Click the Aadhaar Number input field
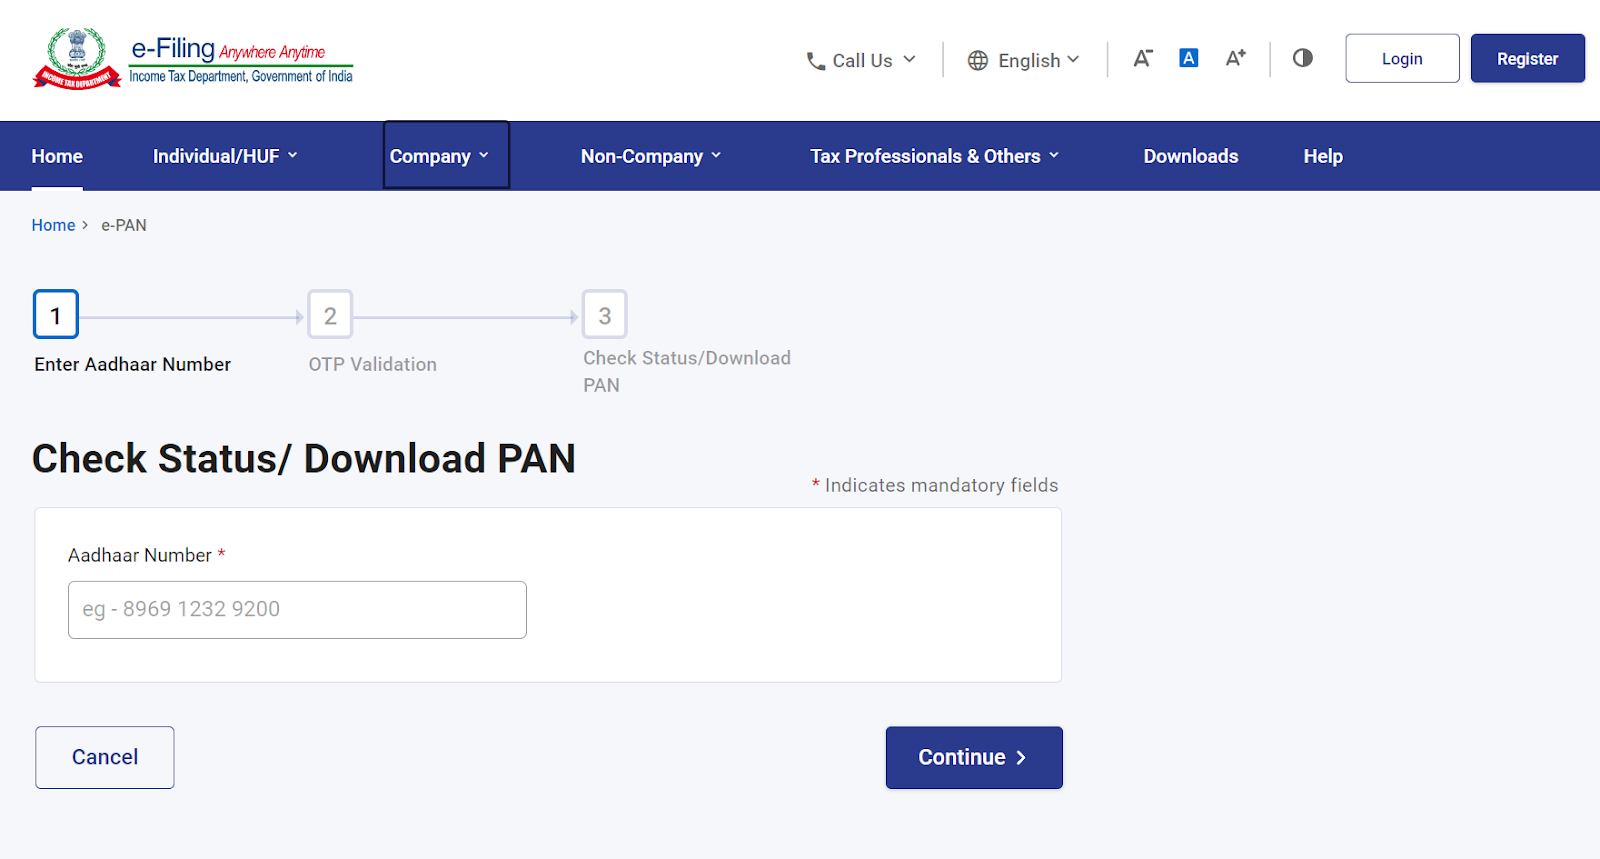1600x859 pixels. pyautogui.click(x=297, y=610)
